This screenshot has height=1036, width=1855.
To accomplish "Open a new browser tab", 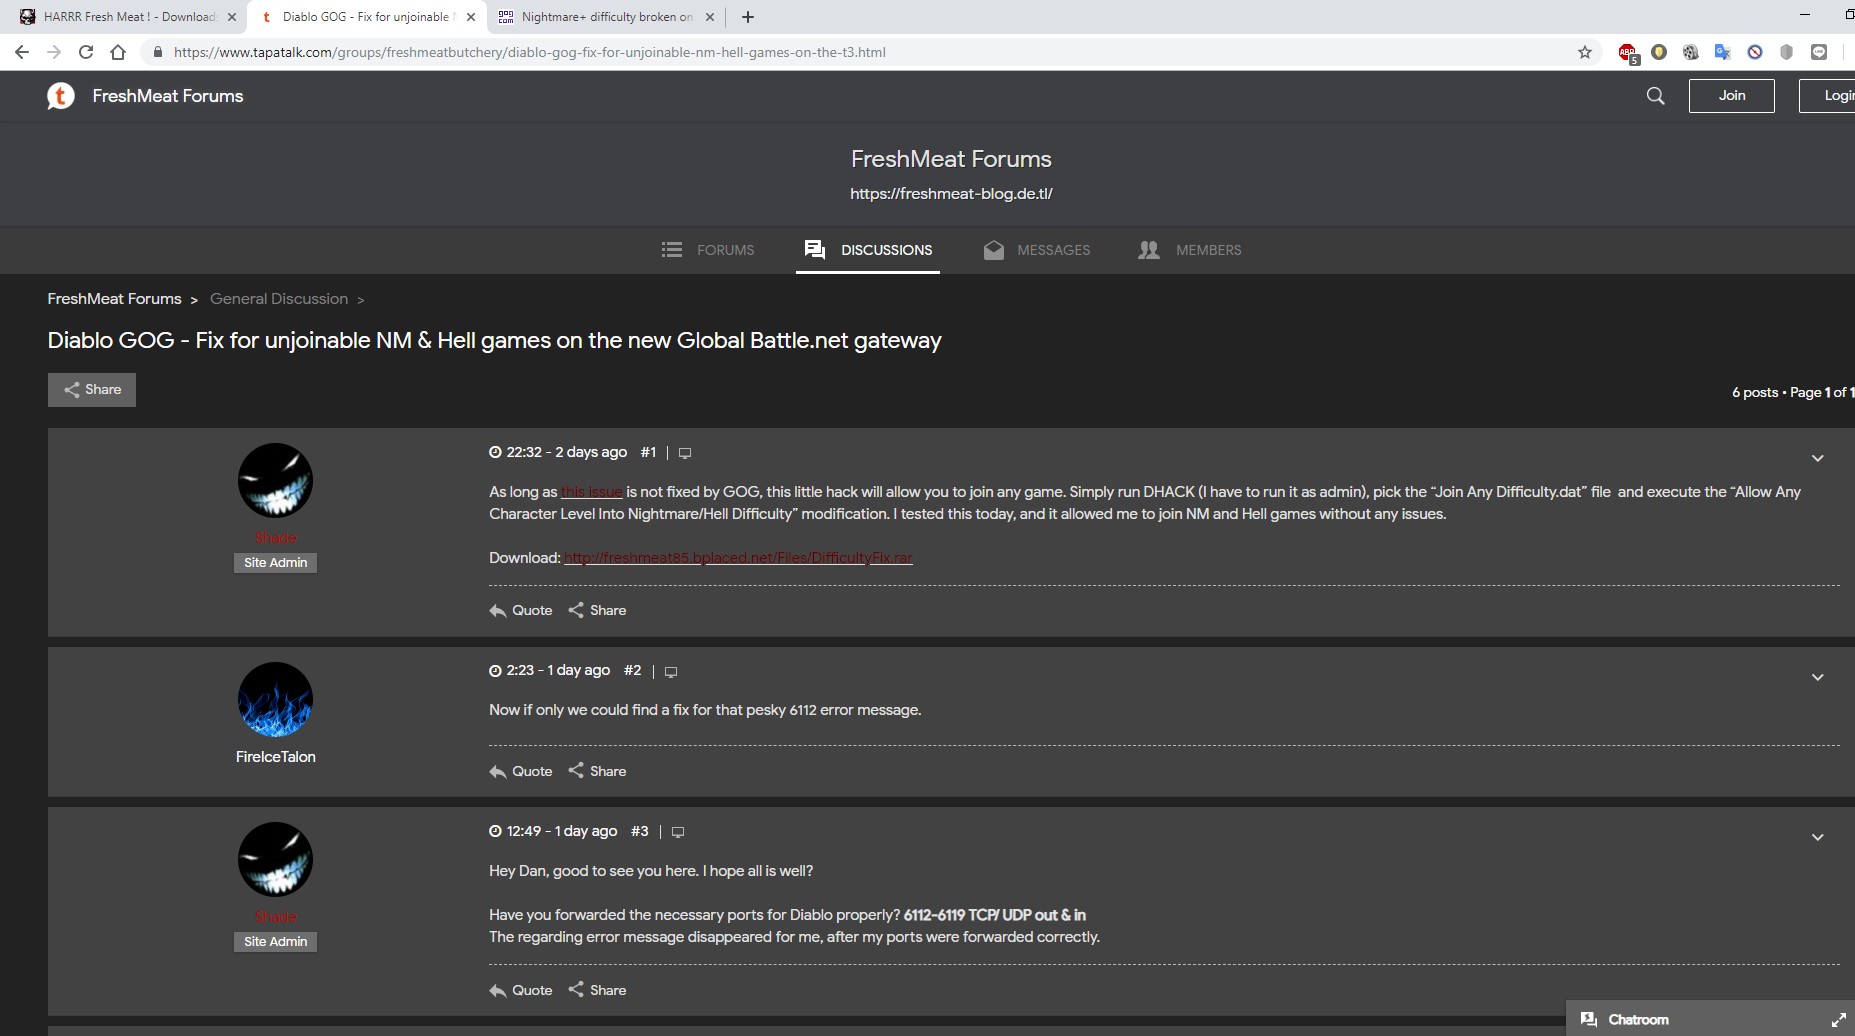I will [748, 17].
